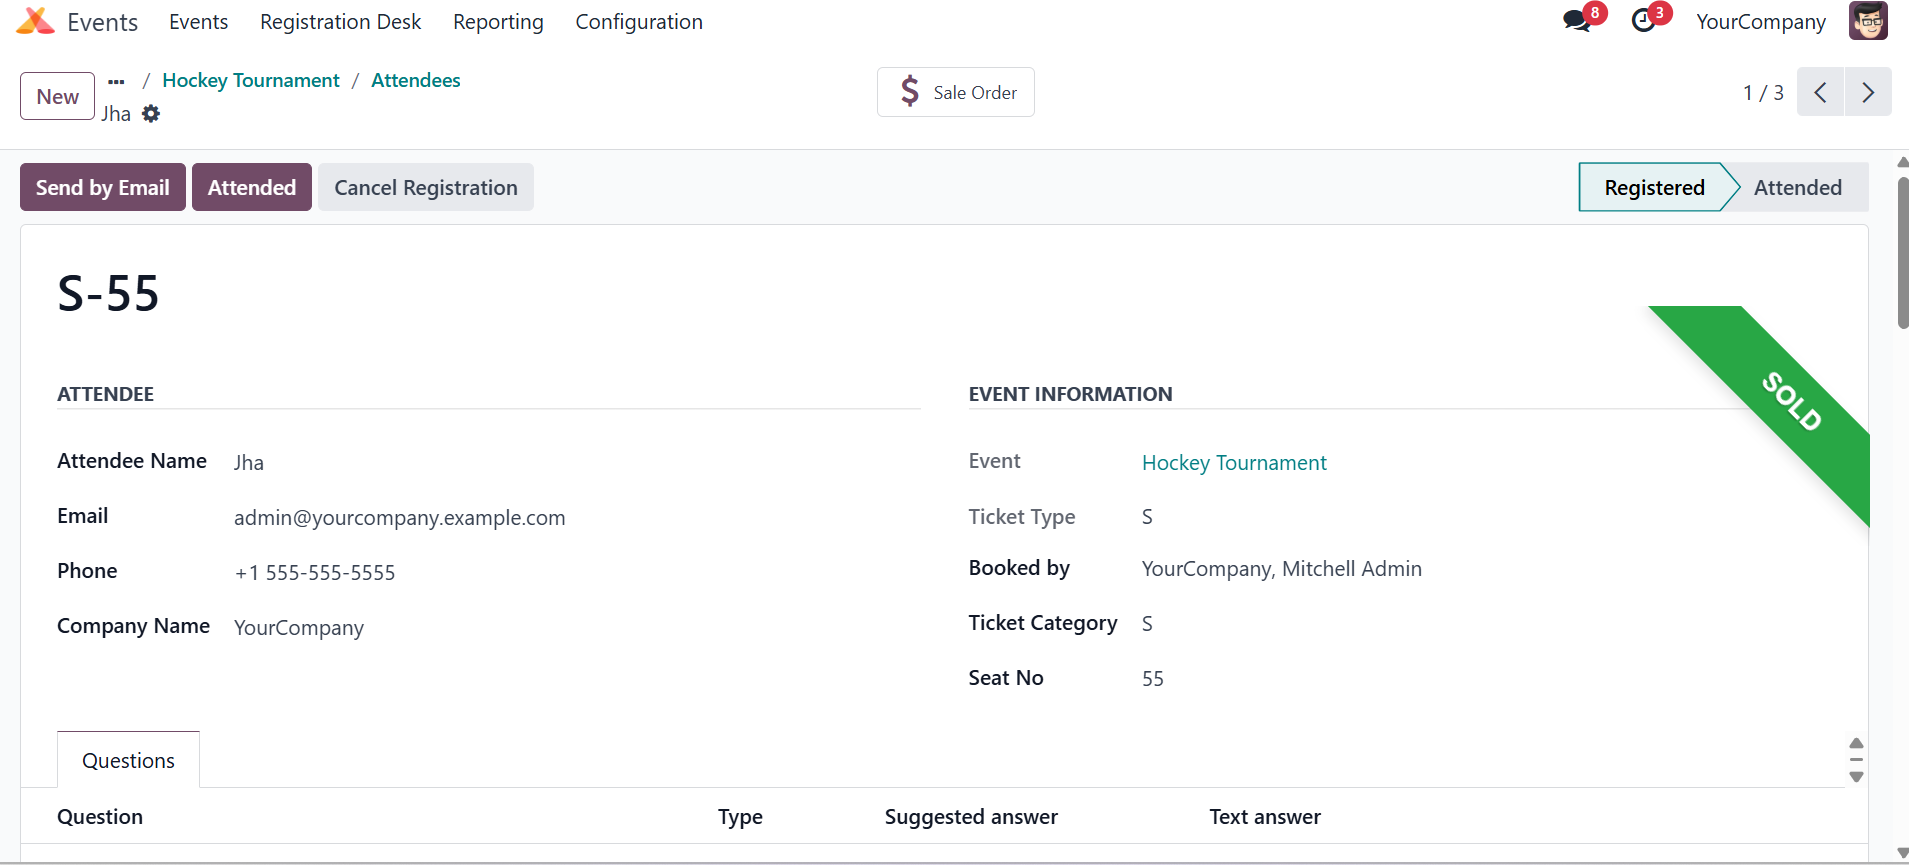Viewport: 1909px width, 865px height.
Task: Switch to the Questions tab
Action: point(128,760)
